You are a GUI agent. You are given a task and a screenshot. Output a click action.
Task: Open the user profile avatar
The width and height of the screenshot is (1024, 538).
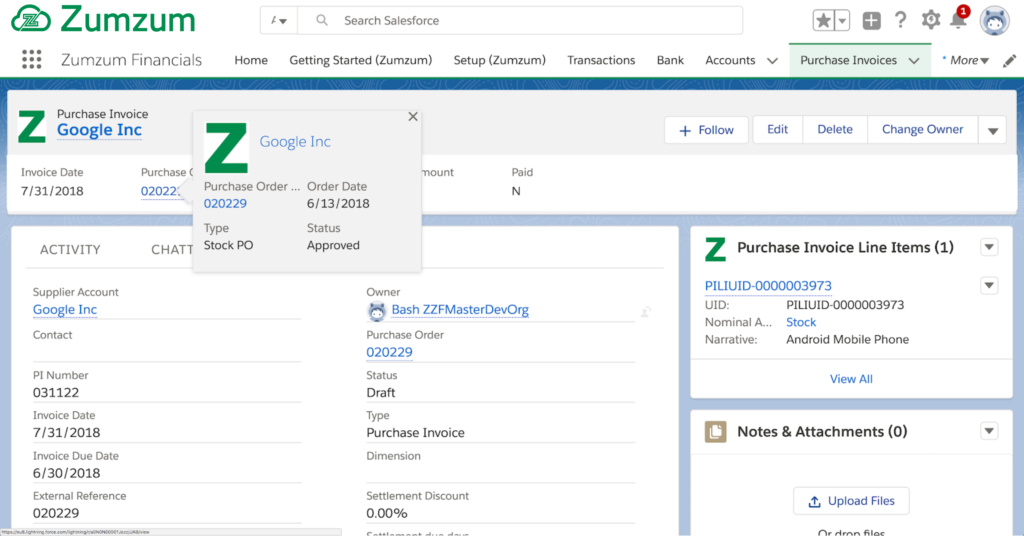(995, 21)
